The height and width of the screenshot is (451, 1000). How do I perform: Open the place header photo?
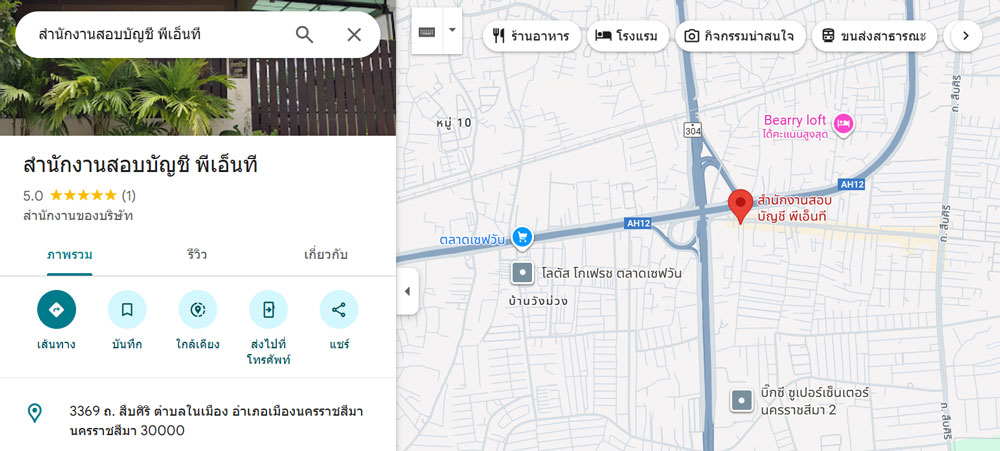(x=198, y=98)
